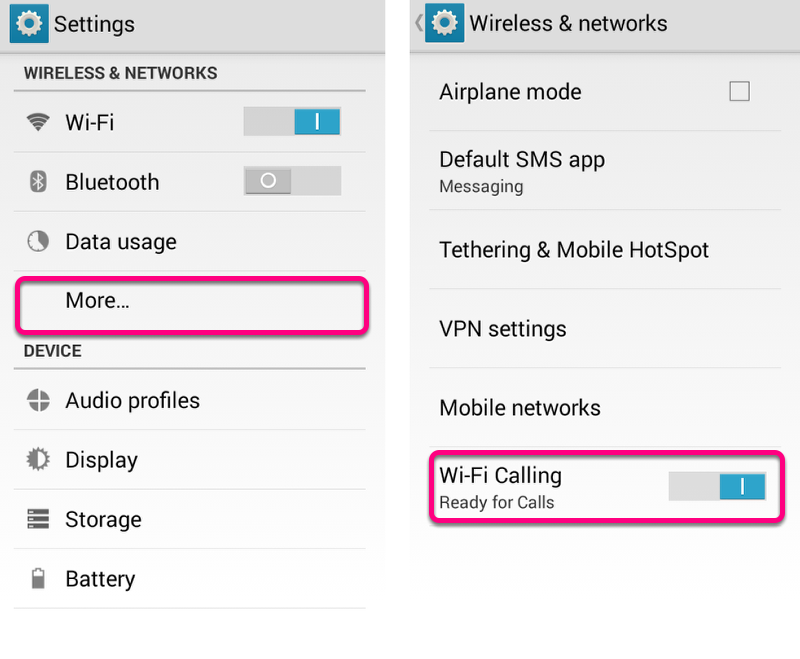This screenshot has width=800, height=659.
Task: Tap the Audio profiles icon
Action: coord(38,401)
